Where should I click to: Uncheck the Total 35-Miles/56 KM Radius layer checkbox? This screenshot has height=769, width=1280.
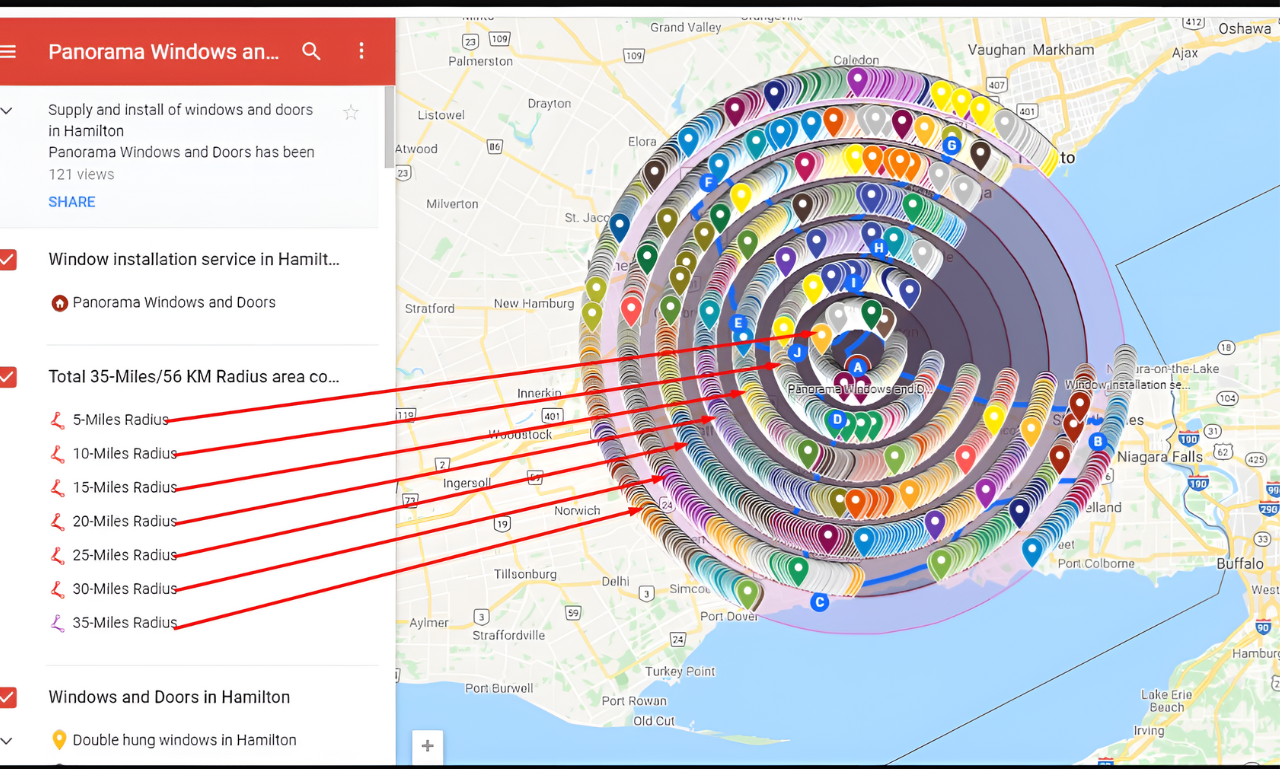[x=8, y=377]
